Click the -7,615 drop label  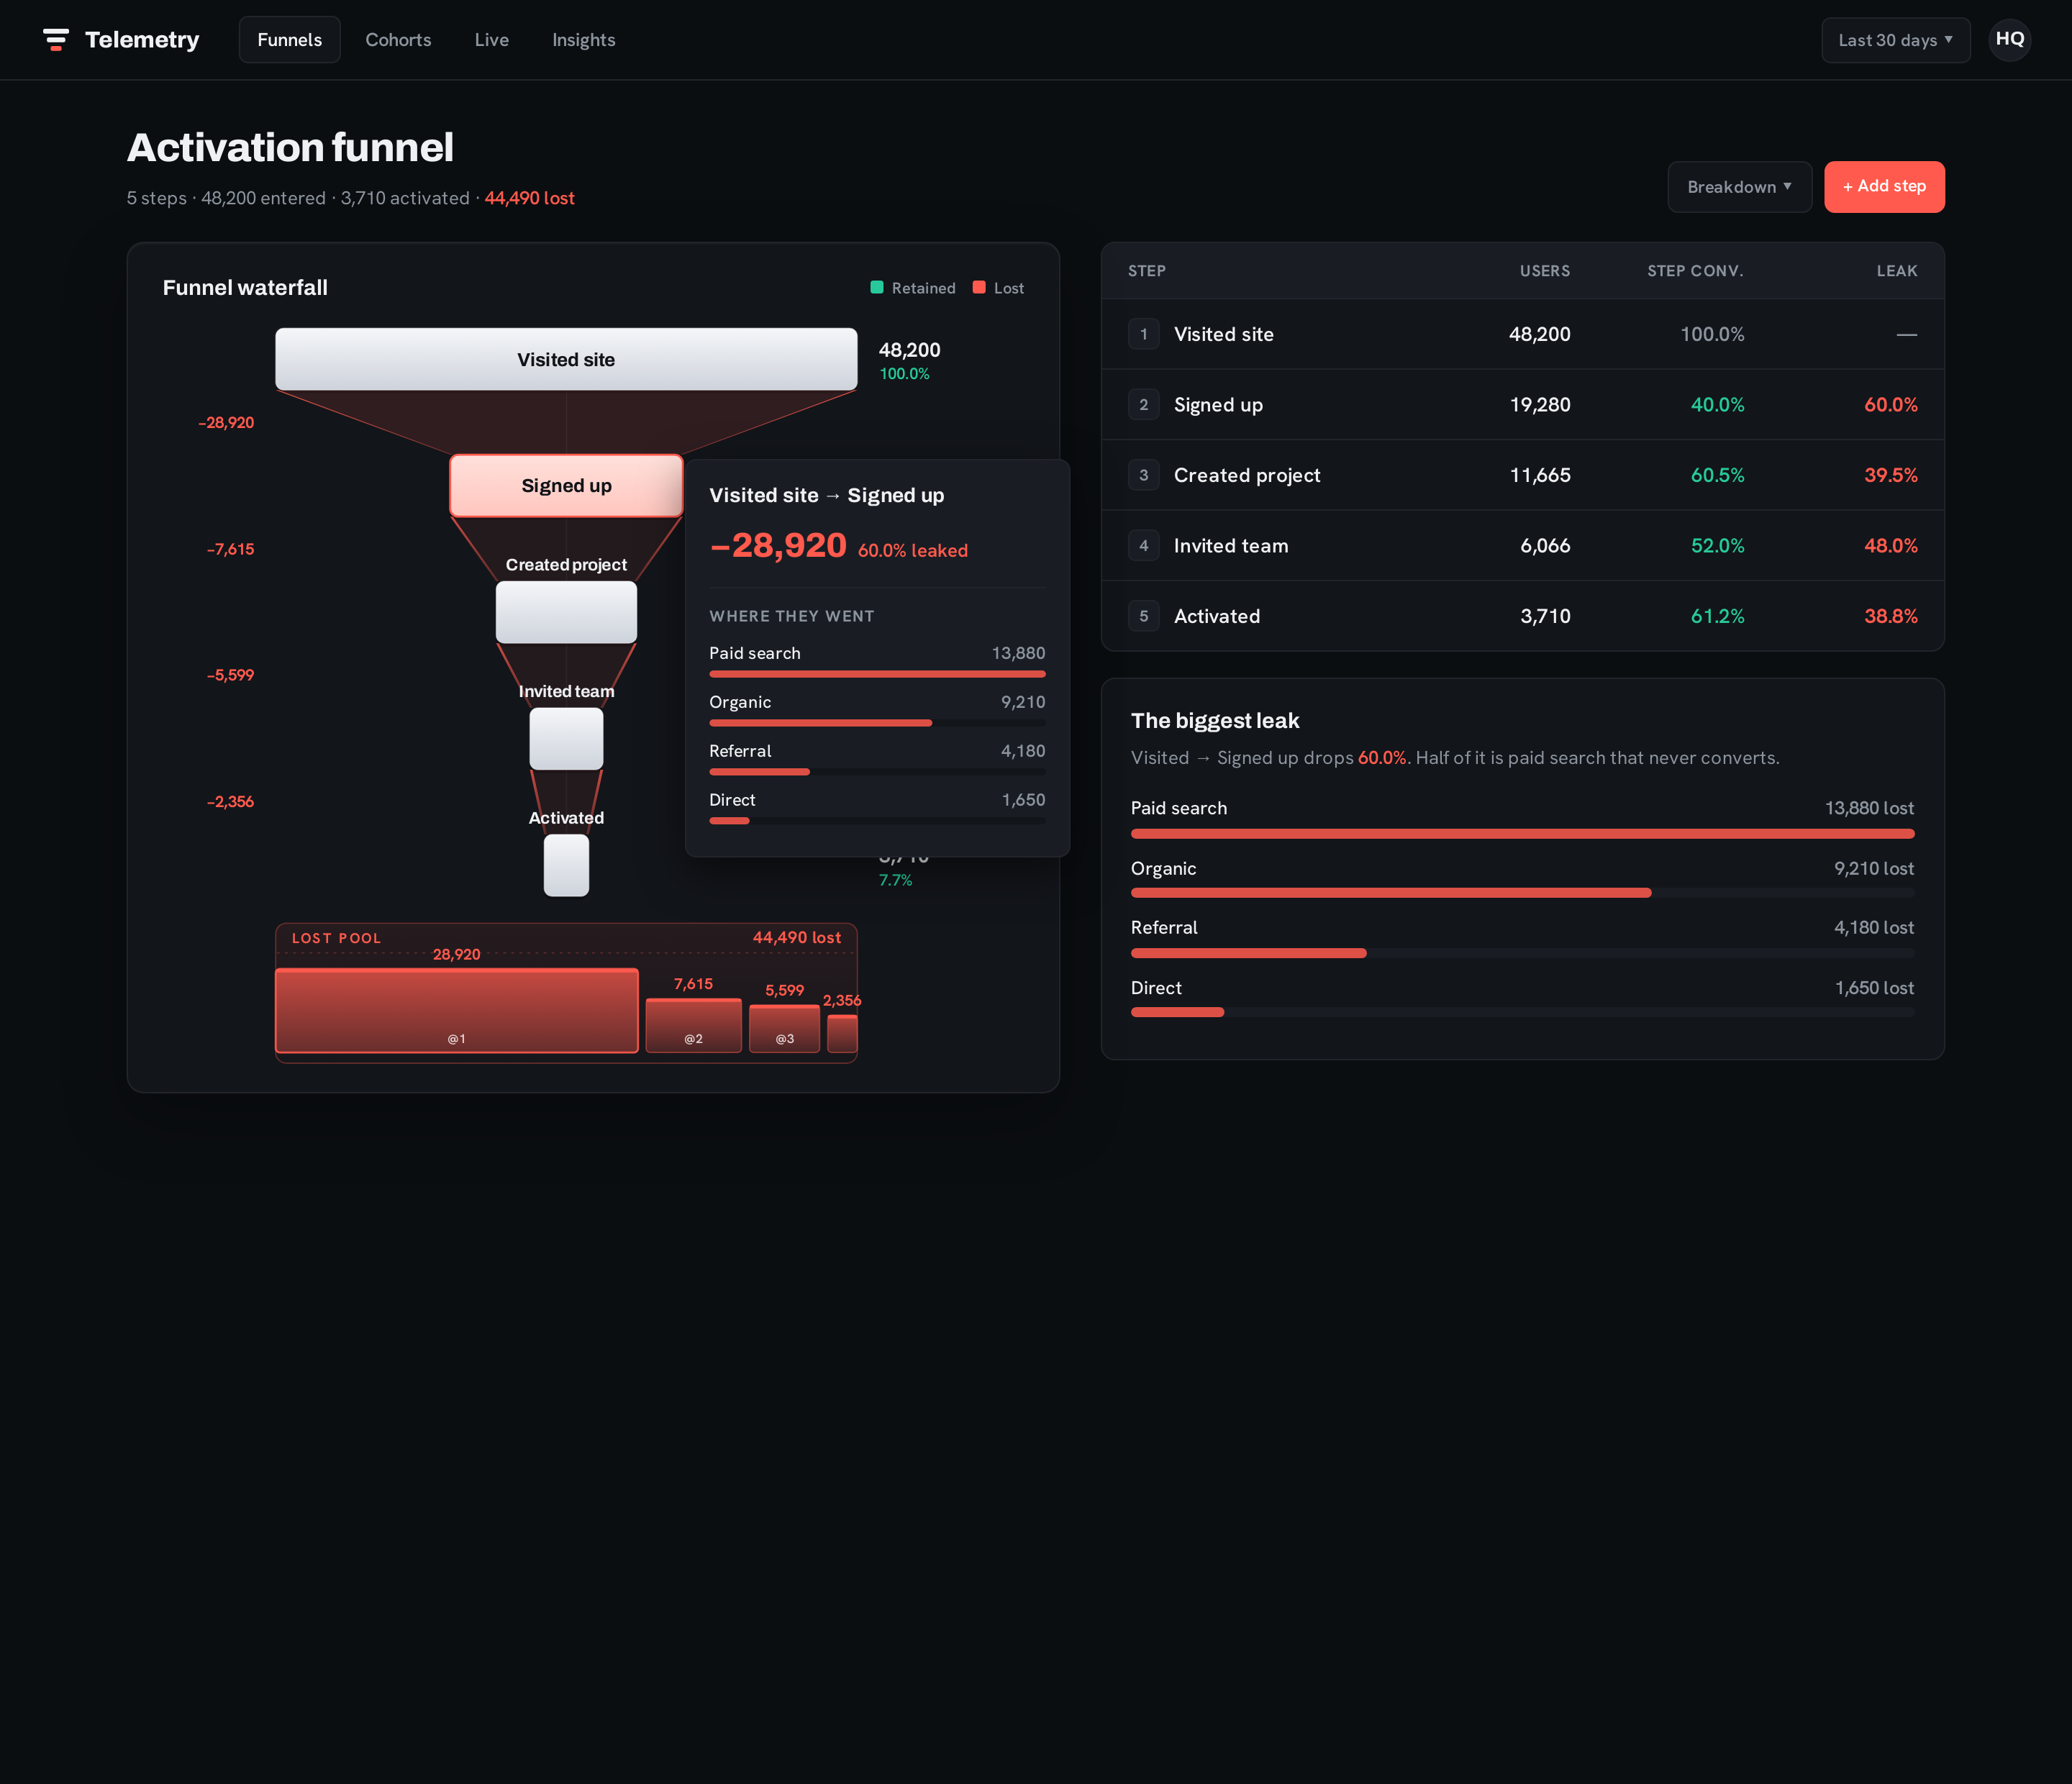230,549
